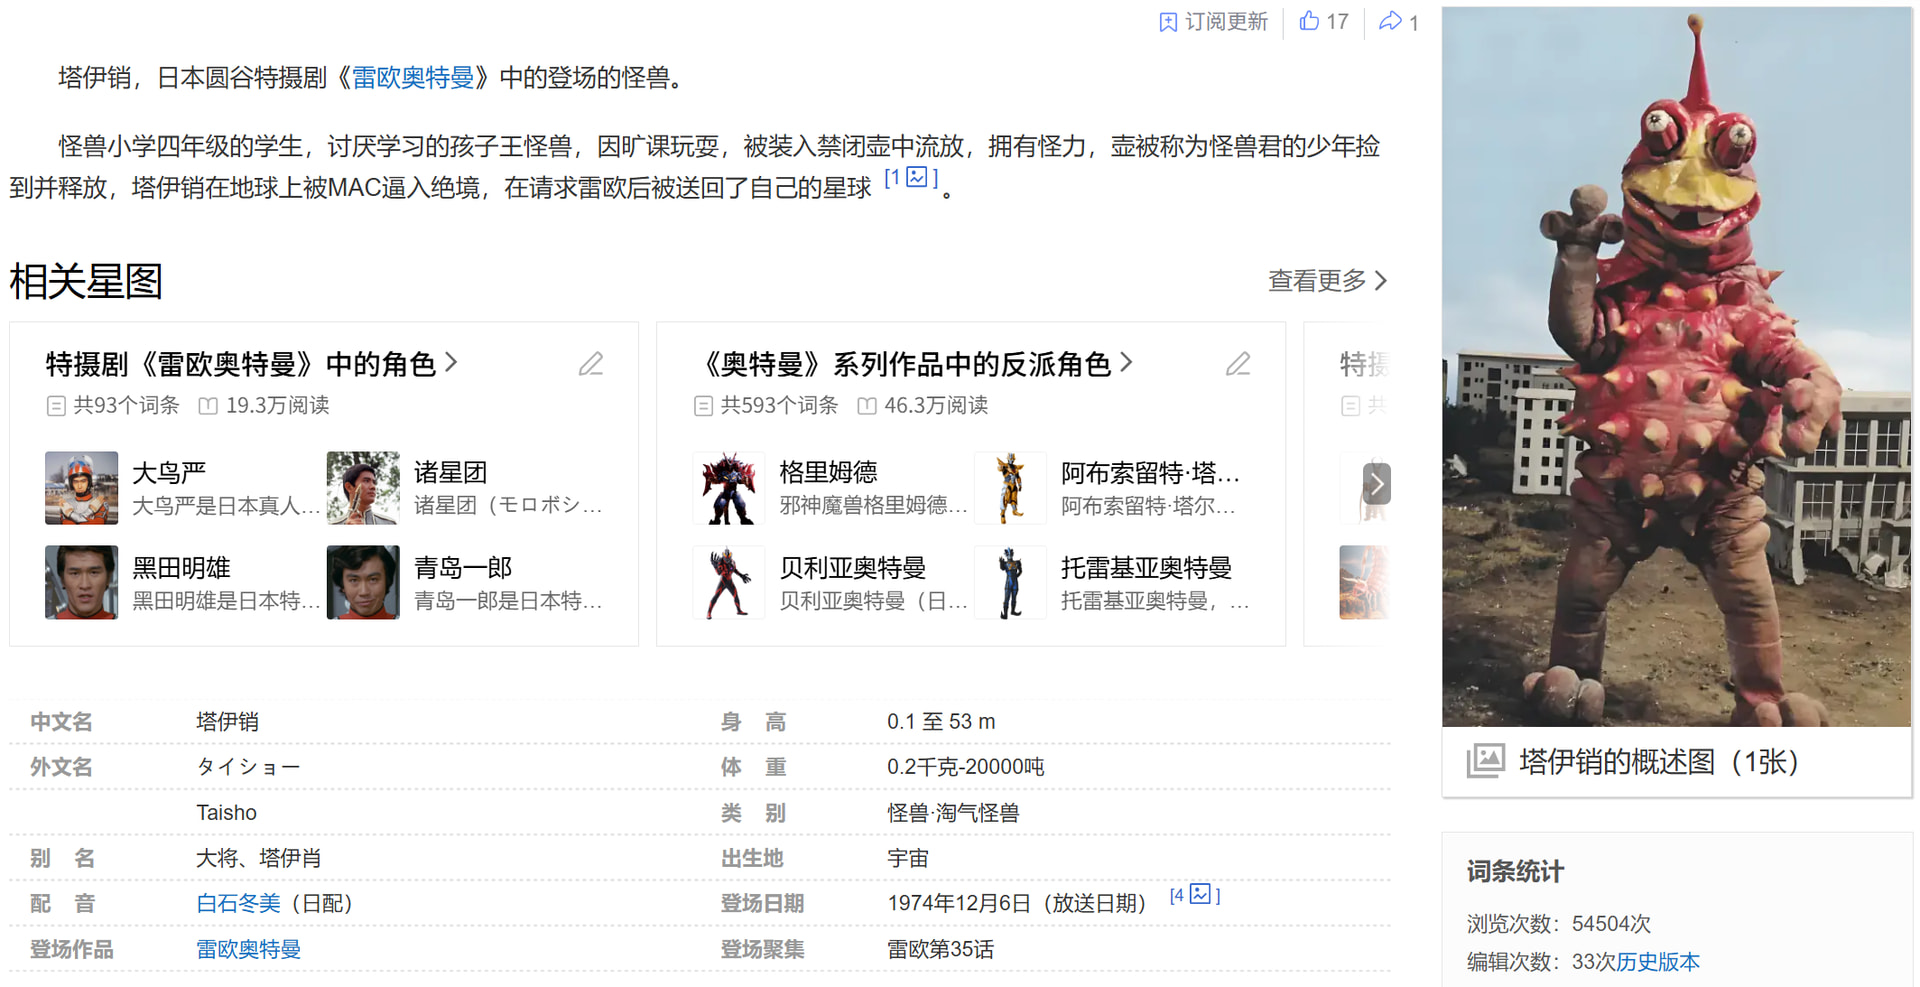The image size is (1920, 987).
Task: Open reference image icon after citation 1
Action: pos(917,177)
